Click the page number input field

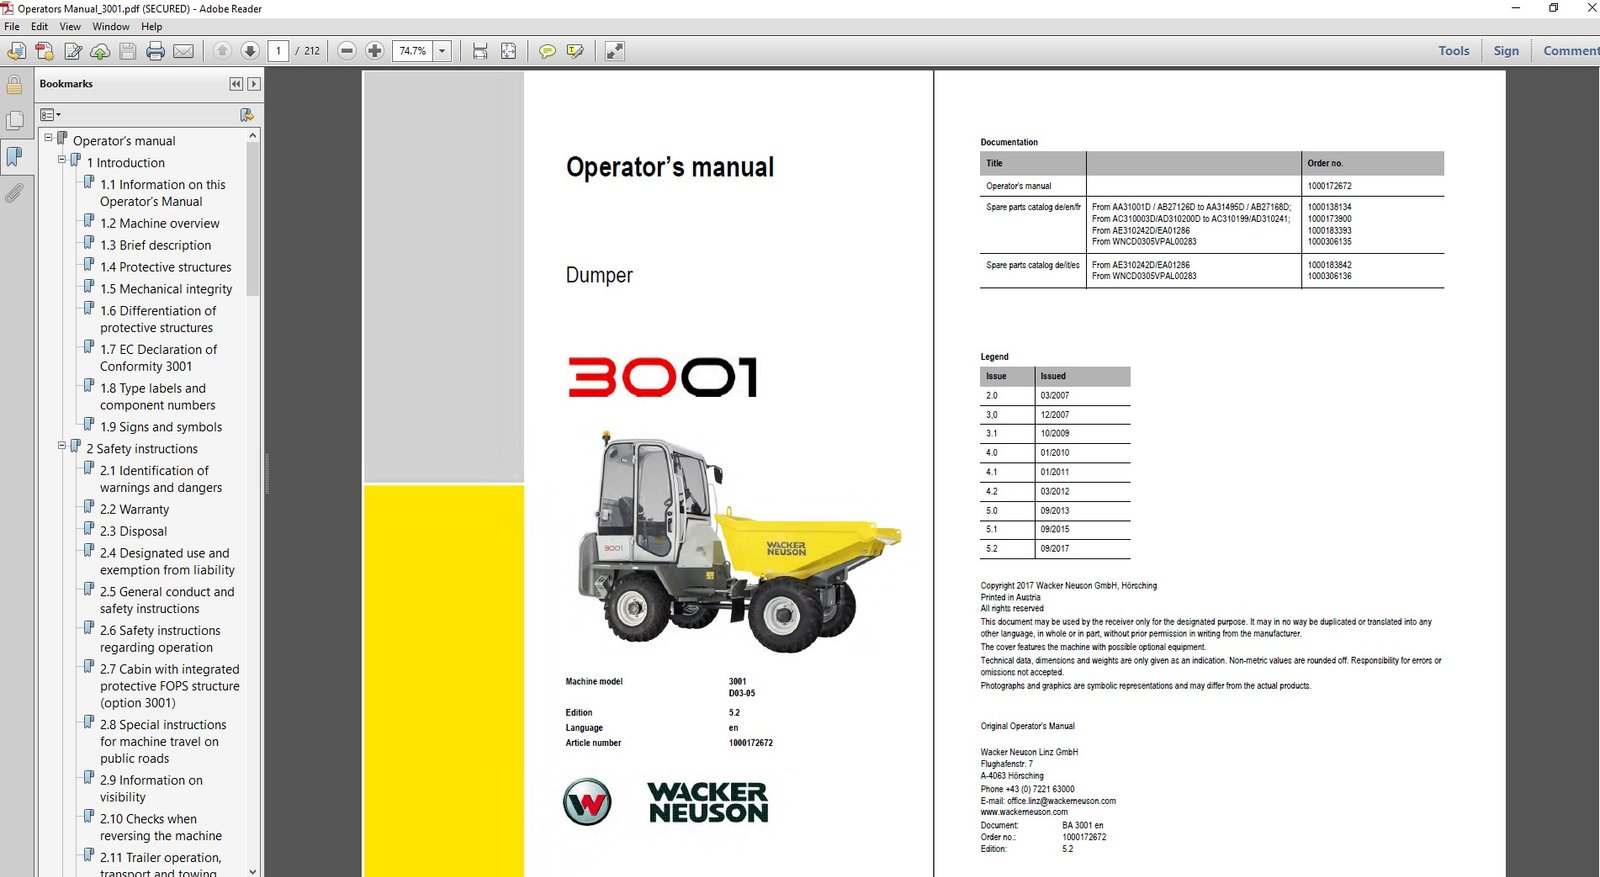(278, 51)
